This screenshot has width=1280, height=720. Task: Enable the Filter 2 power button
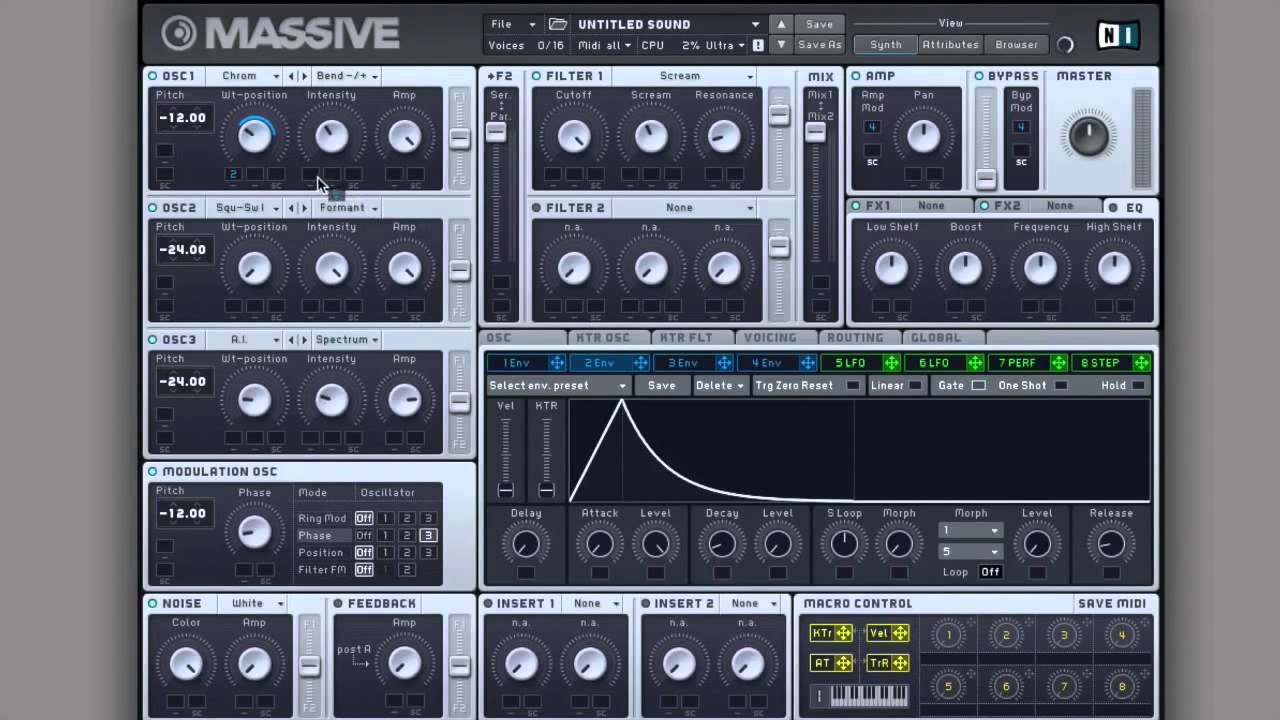[537, 208]
